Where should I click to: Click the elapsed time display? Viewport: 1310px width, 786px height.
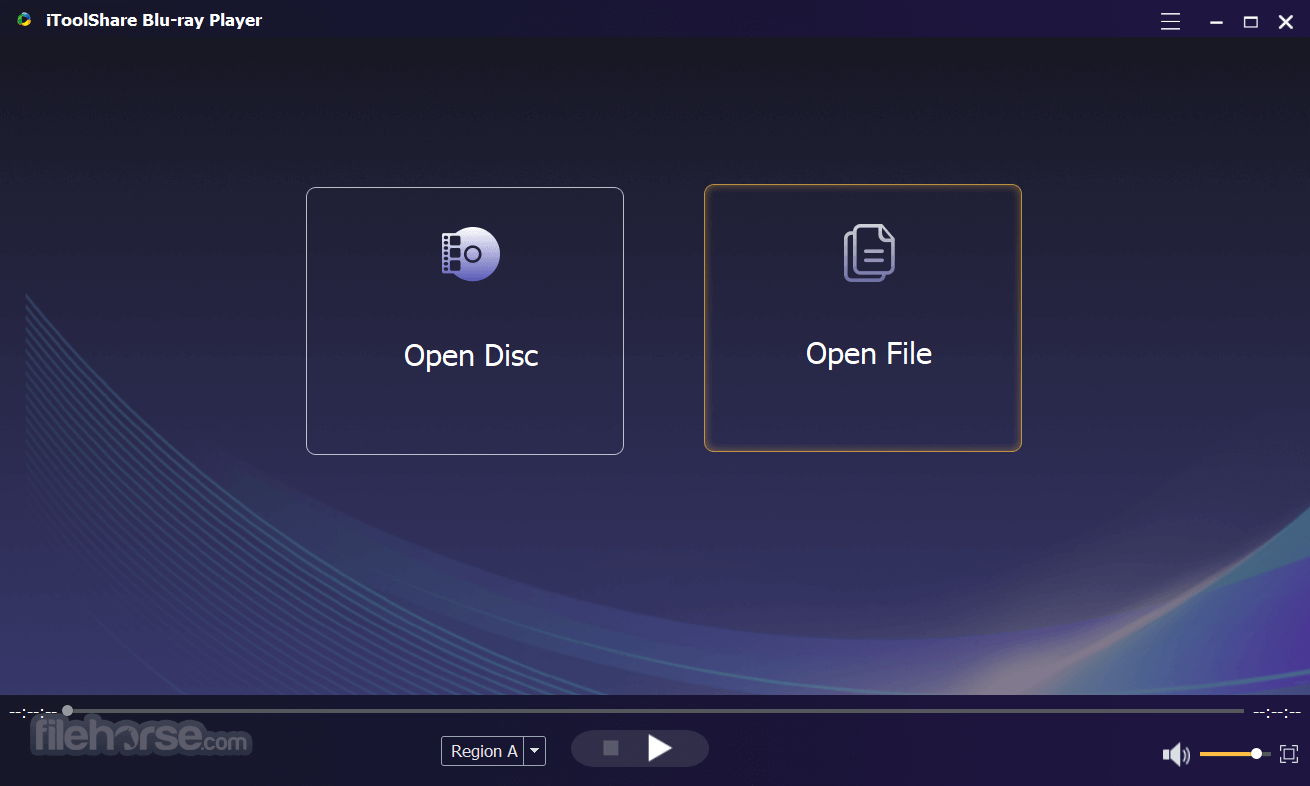pyautogui.click(x=33, y=712)
